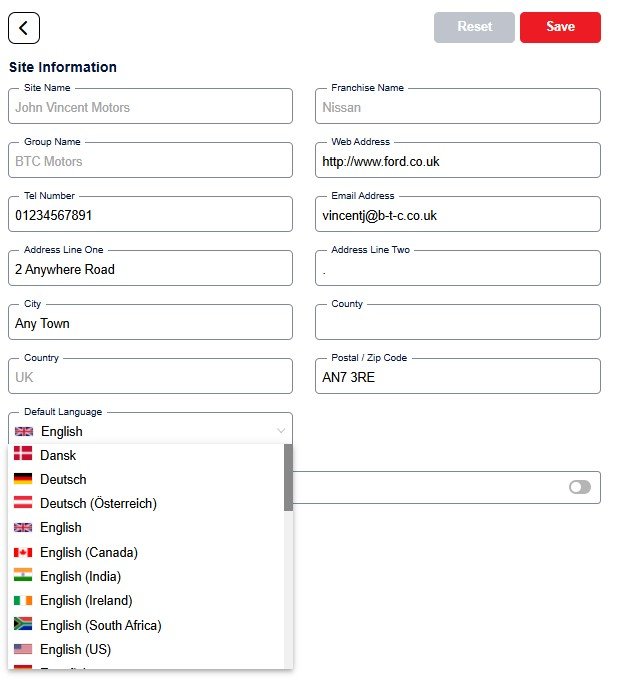Edit the Postal / Zip Code field
This screenshot has width=622, height=694.
coord(459,377)
